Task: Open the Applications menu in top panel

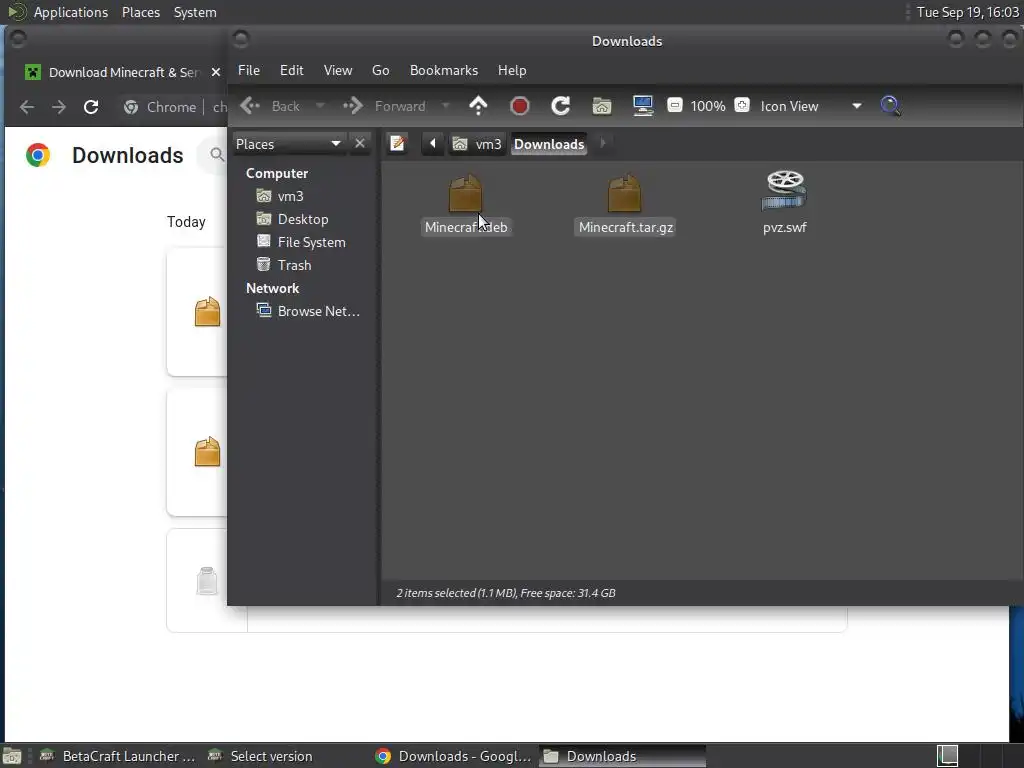Action: [71, 12]
